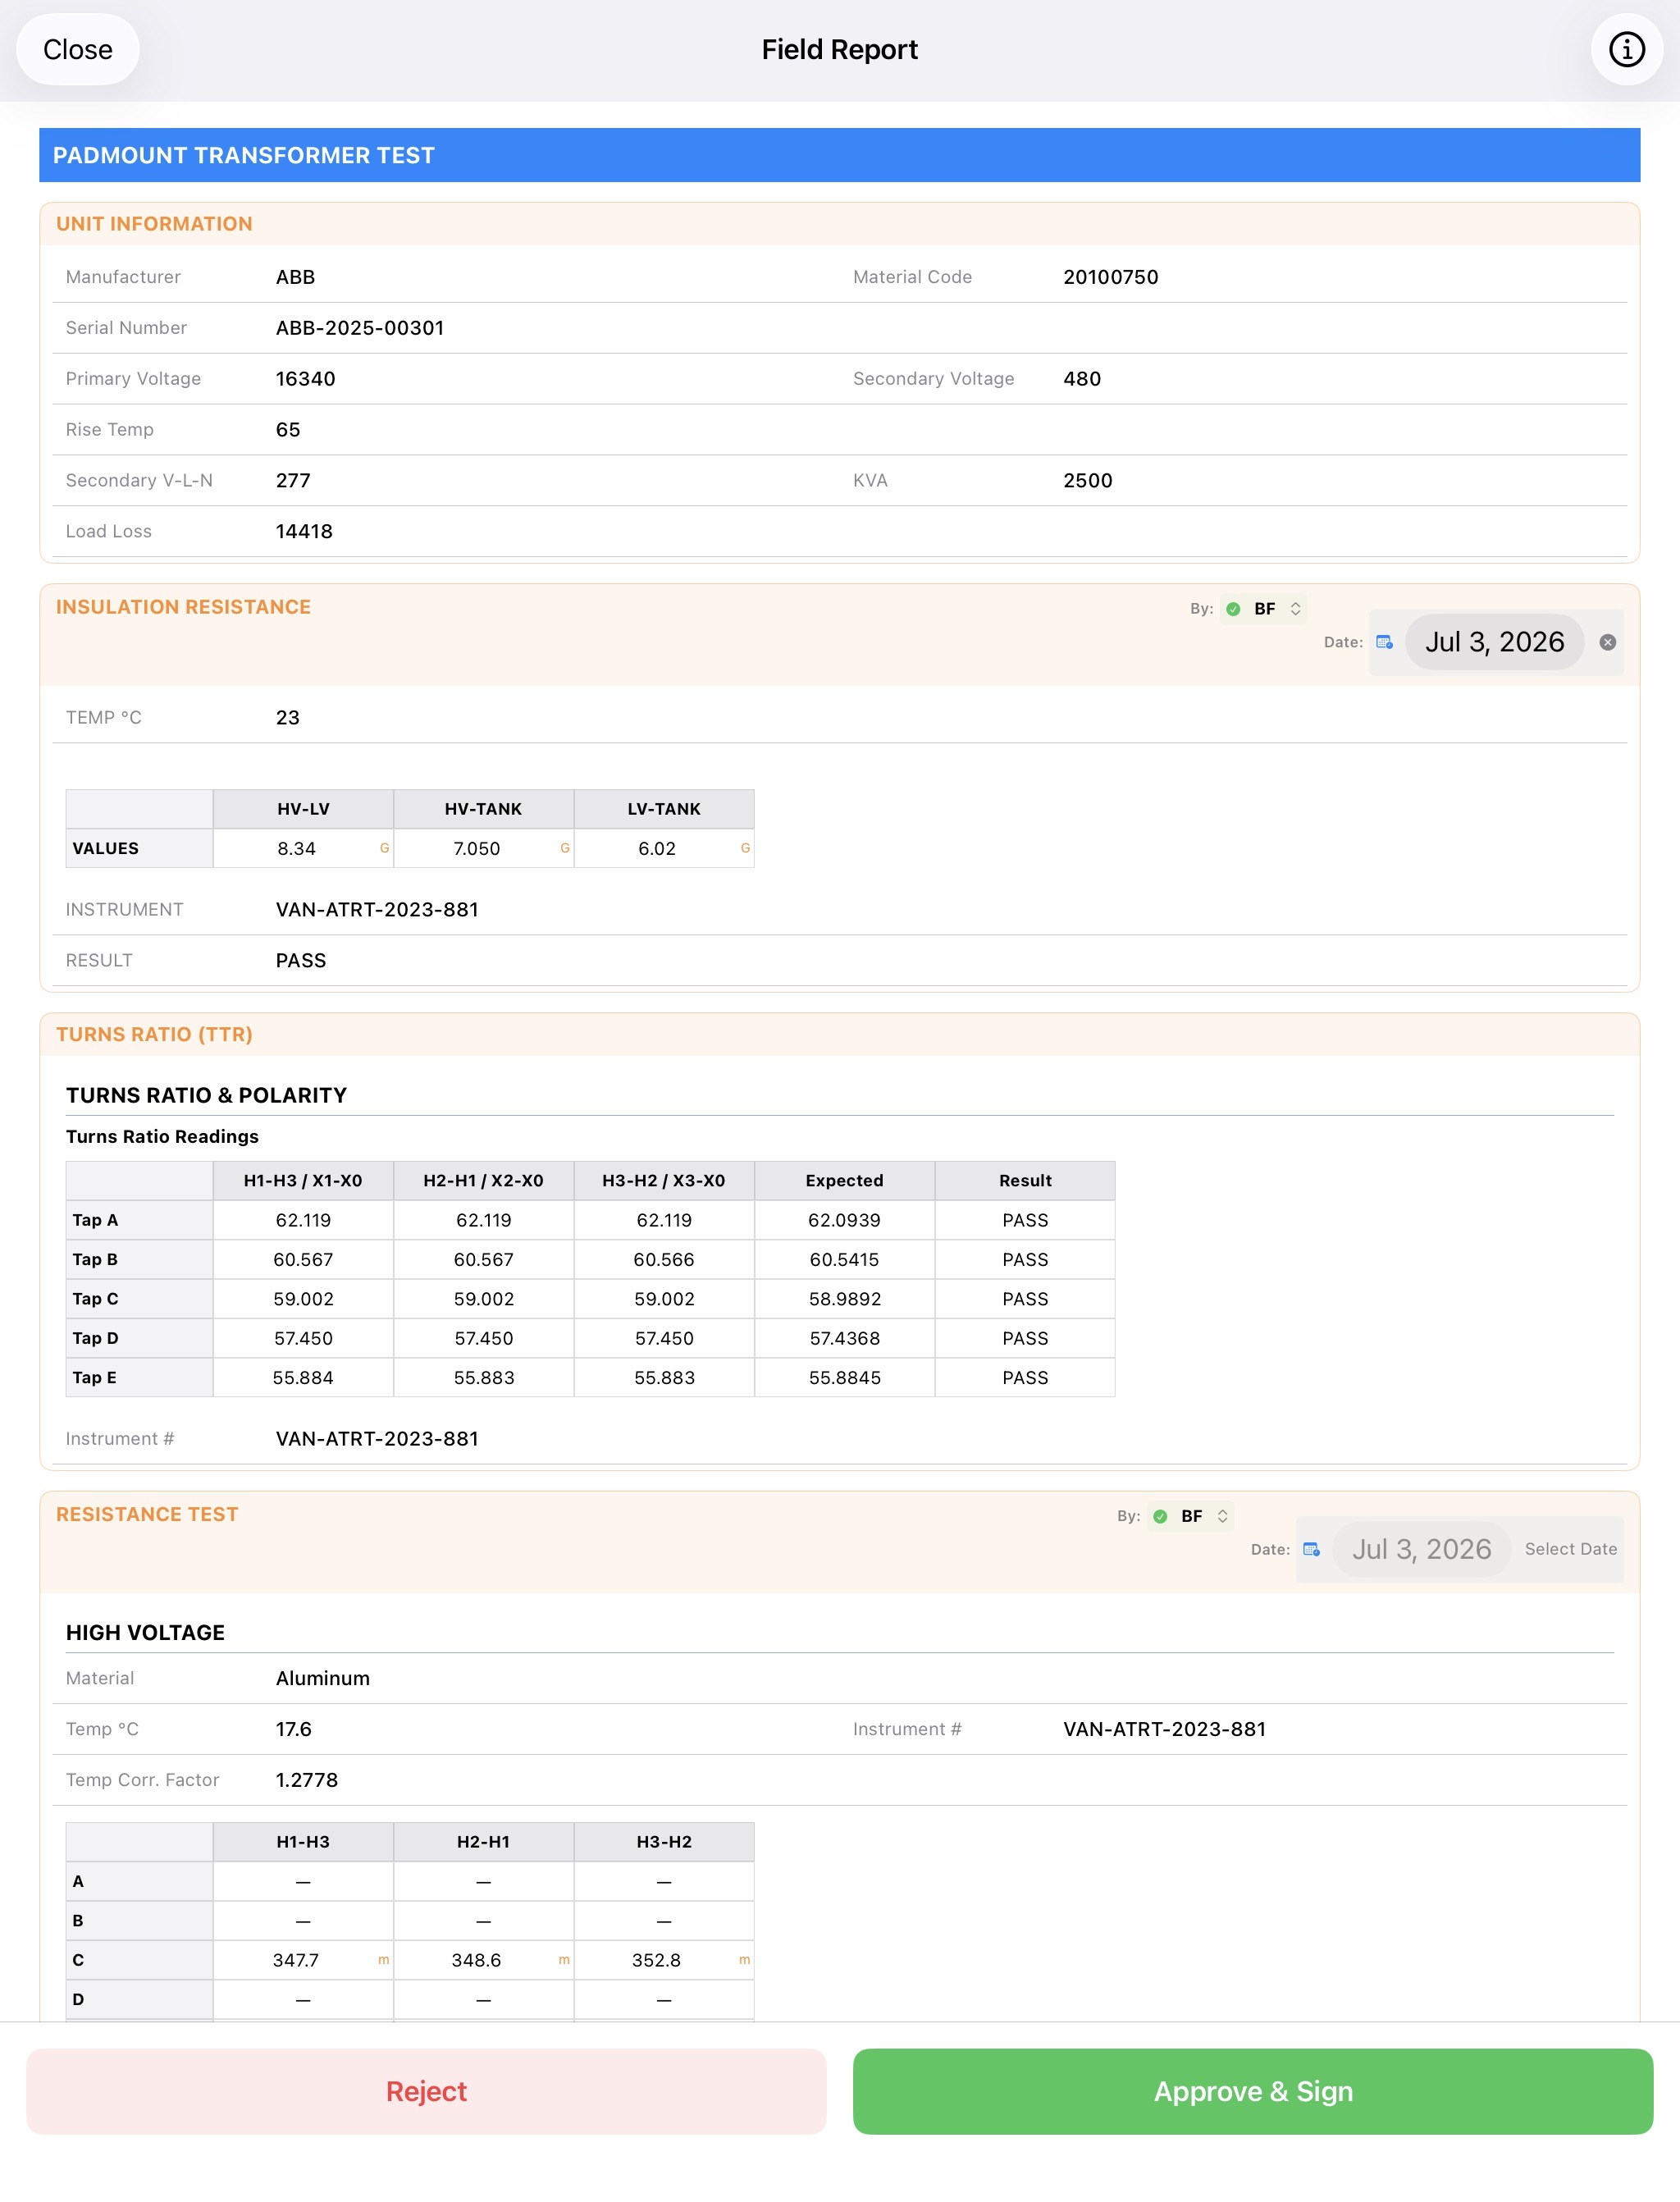This screenshot has height=2202, width=1680.
Task: Expand Insulation Resistance By BF selector
Action: coord(1264,609)
